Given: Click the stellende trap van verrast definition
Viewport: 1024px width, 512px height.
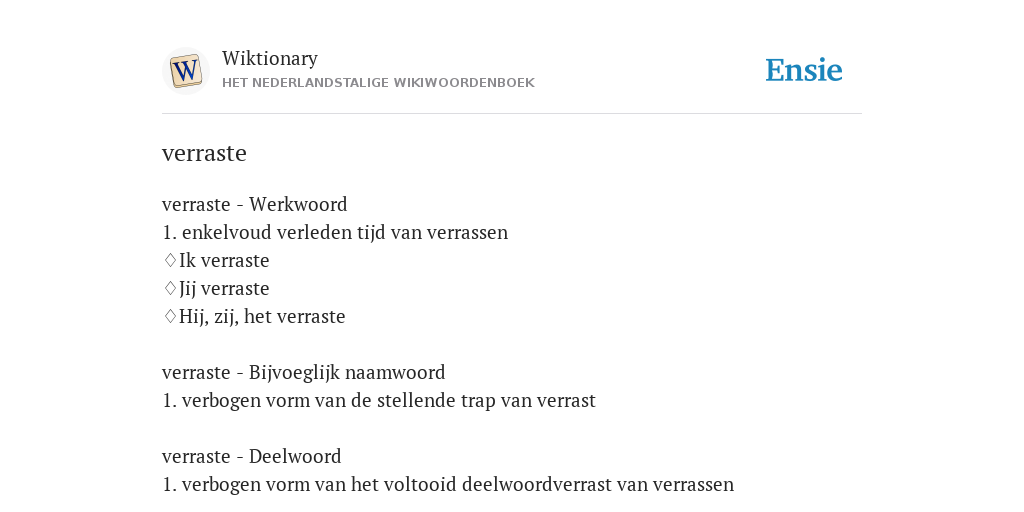Looking at the screenshot, I should (x=379, y=400).
